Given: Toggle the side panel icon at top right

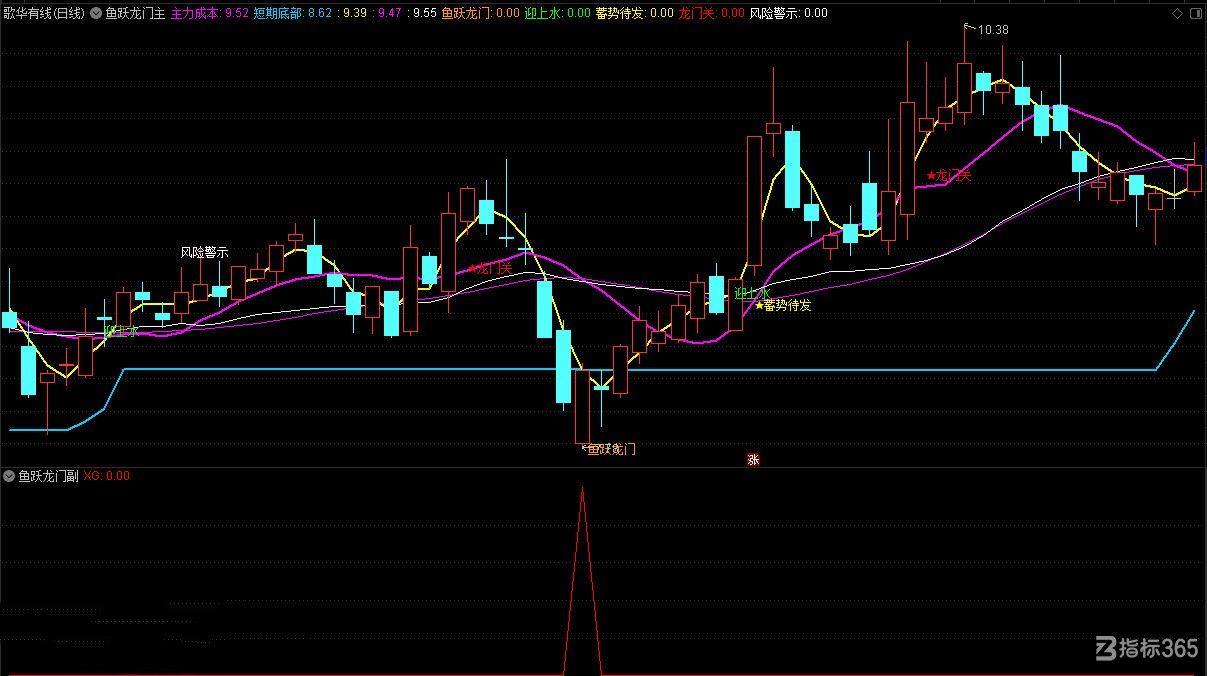Looking at the screenshot, I should (x=1194, y=14).
